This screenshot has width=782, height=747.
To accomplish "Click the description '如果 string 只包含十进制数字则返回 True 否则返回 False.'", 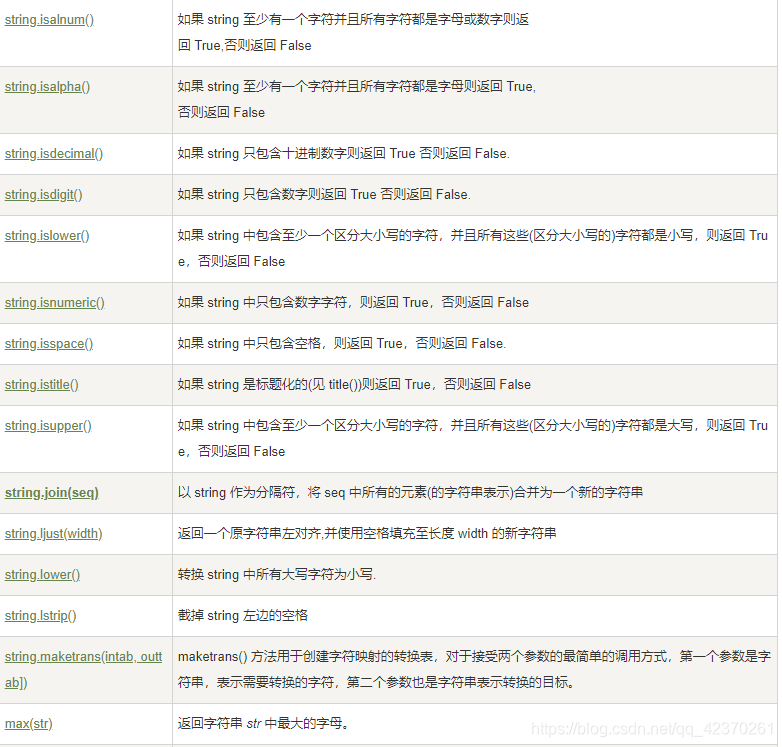I will tap(344, 154).
